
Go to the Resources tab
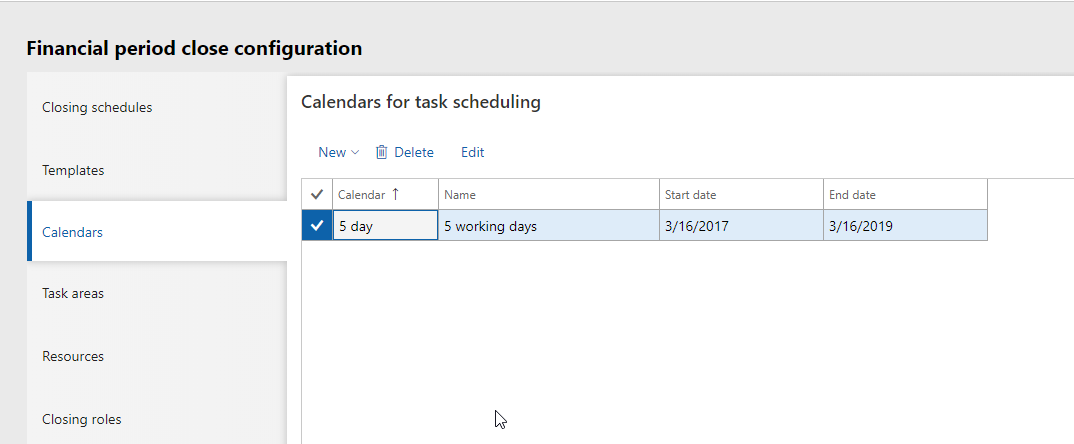[x=73, y=356]
